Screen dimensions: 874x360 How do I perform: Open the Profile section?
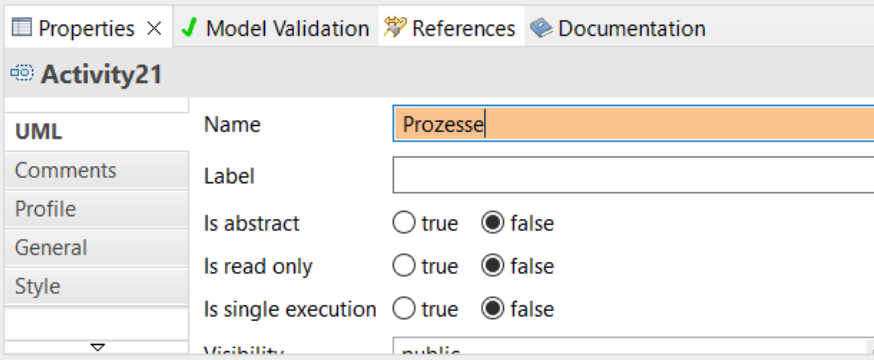point(96,209)
